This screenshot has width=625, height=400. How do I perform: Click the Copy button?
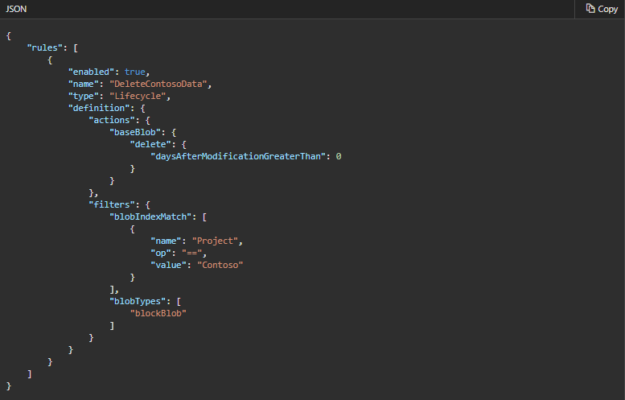coord(601,9)
